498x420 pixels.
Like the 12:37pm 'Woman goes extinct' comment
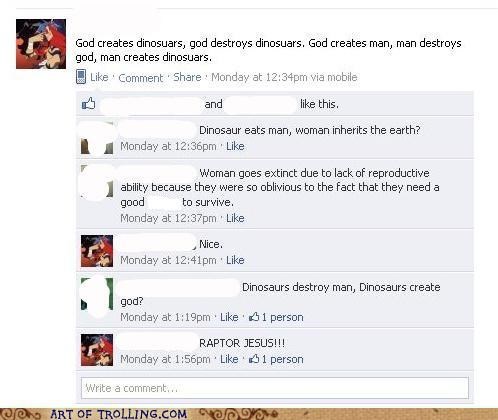pyautogui.click(x=235, y=218)
